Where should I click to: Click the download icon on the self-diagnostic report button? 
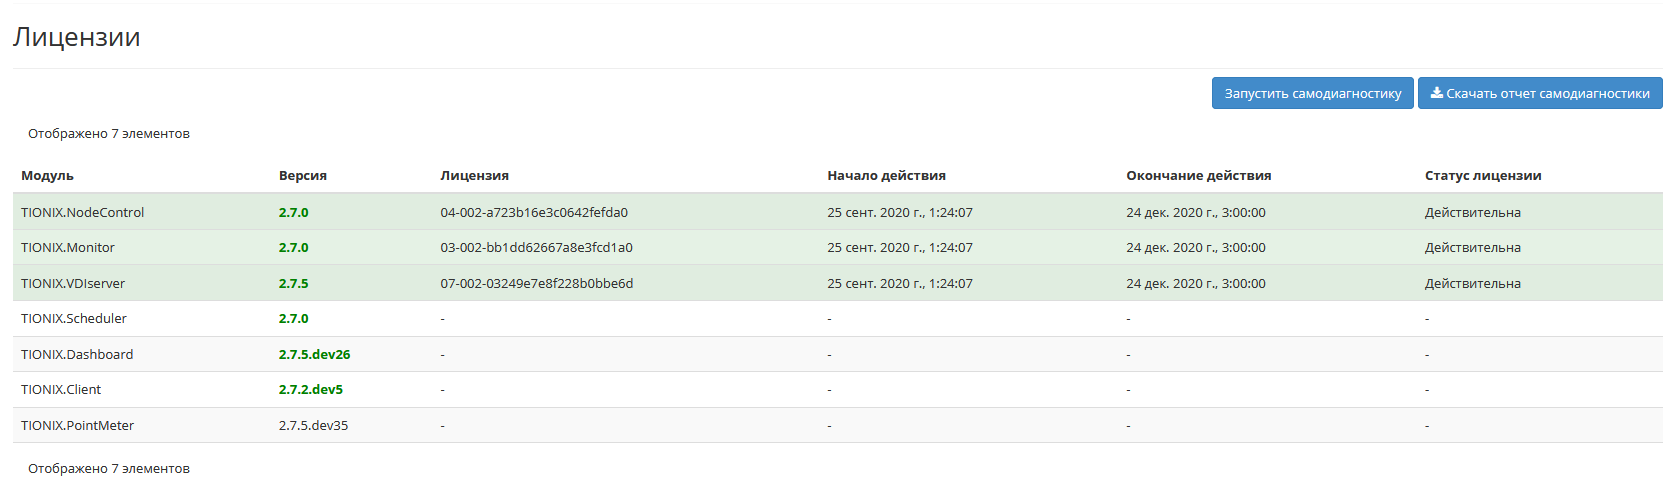pyautogui.click(x=1436, y=93)
